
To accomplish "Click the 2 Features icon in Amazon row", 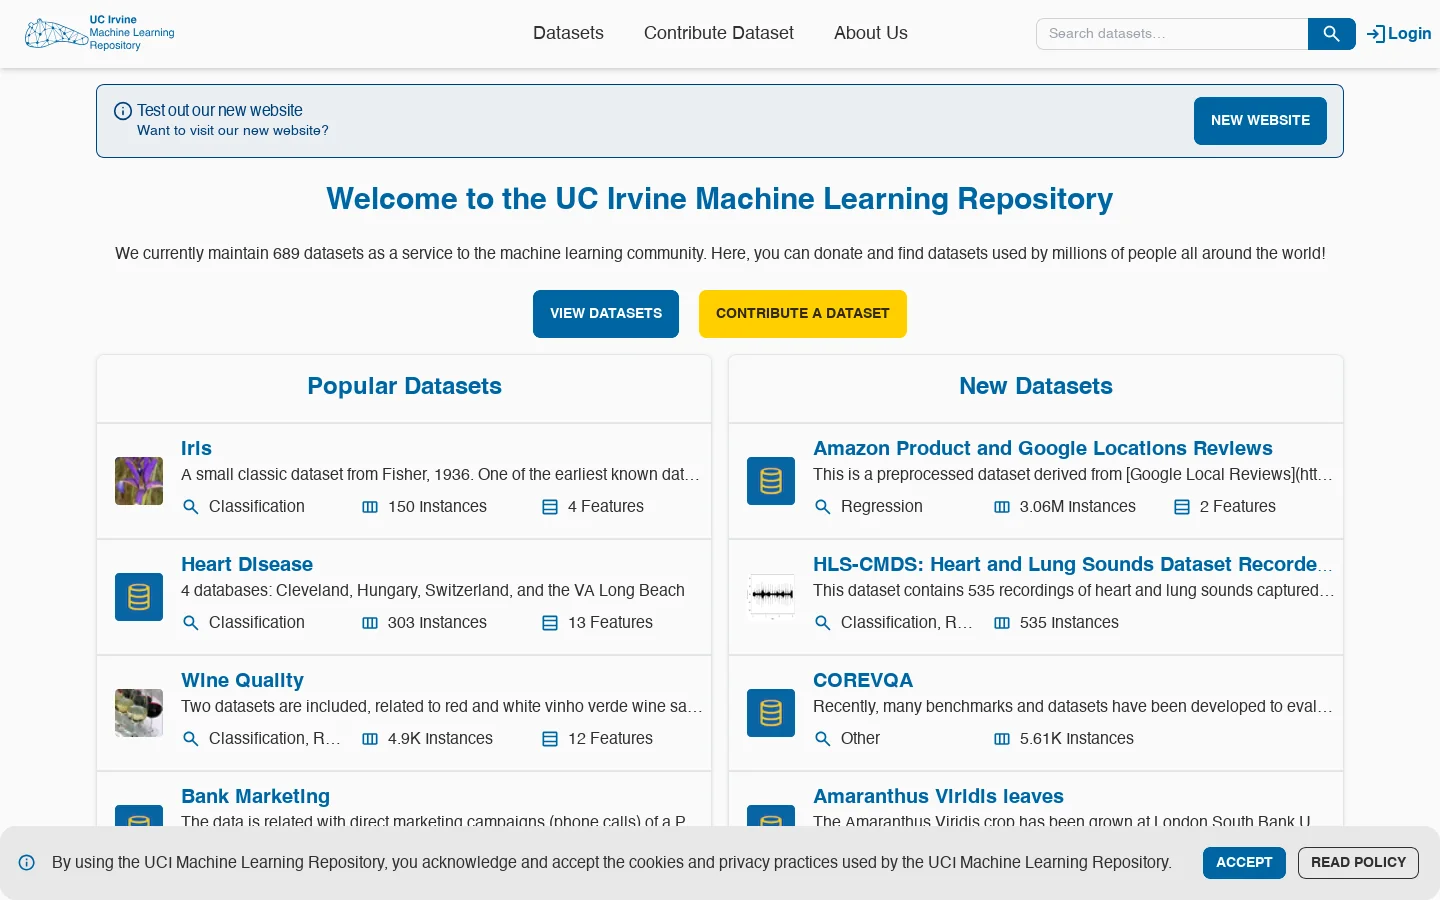I will click(1182, 507).
